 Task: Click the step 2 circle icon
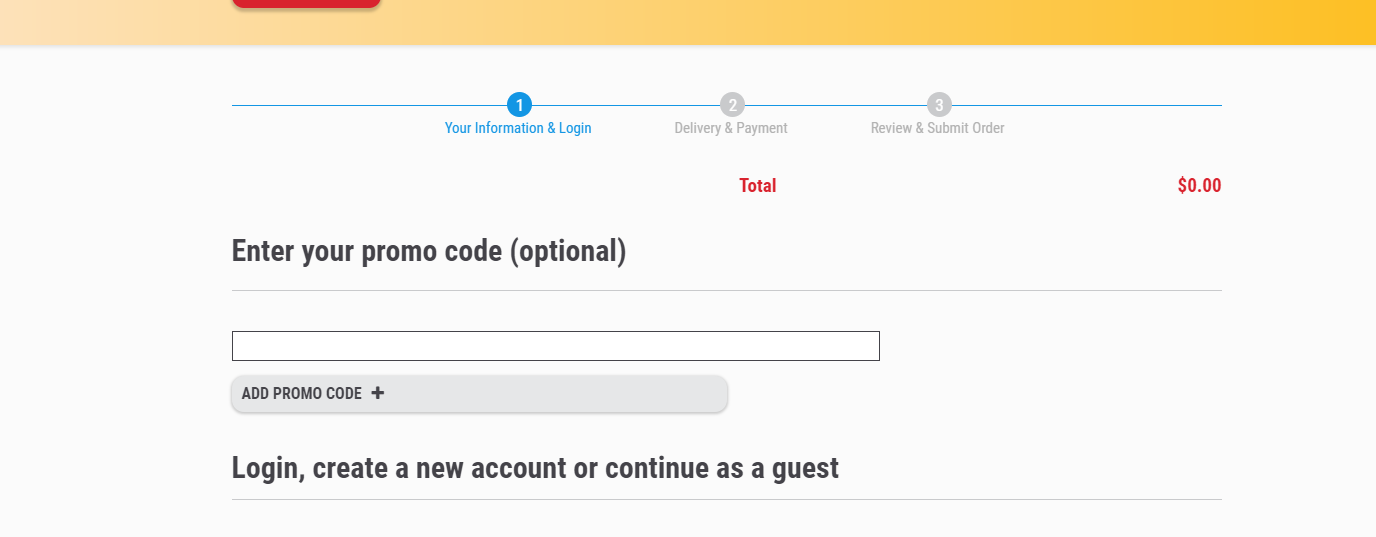pyautogui.click(x=732, y=105)
